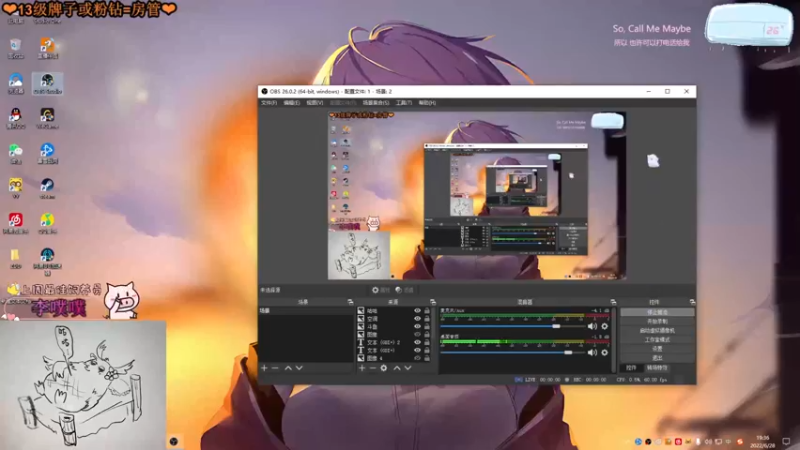Switch to the 转场特效 tab
The height and width of the screenshot is (450, 800).
point(657,368)
